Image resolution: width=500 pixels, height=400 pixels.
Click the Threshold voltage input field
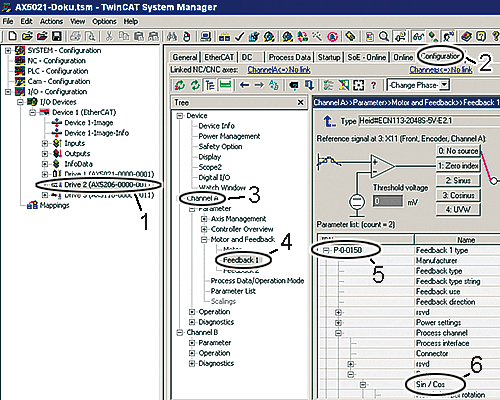click(388, 201)
